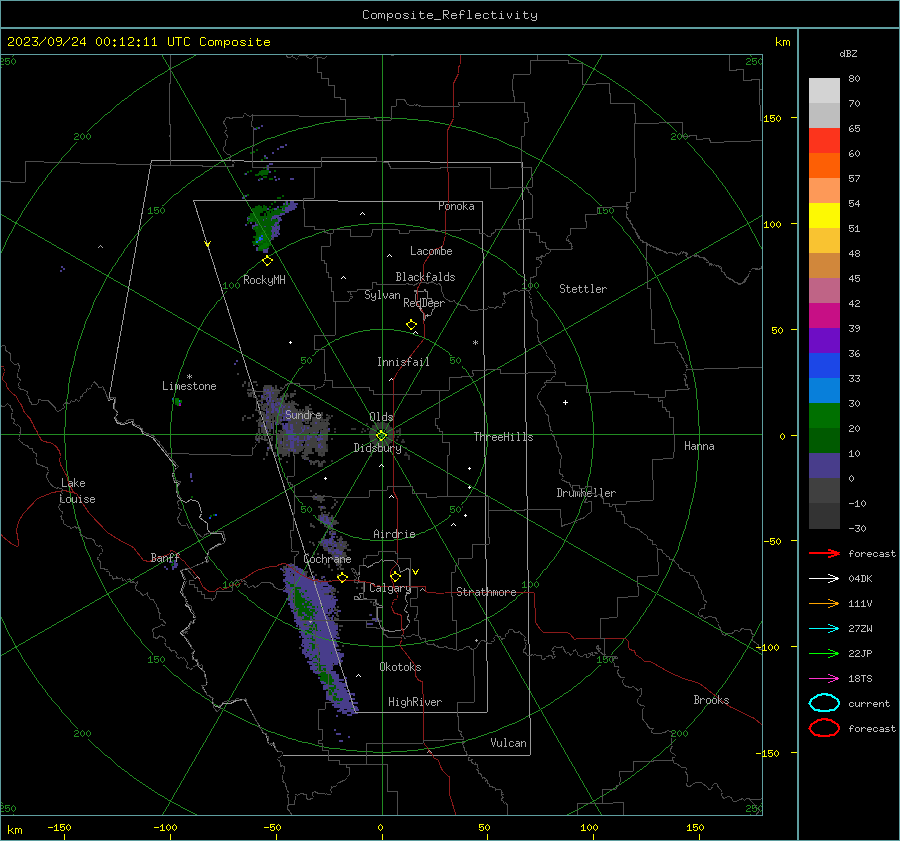Click the Lacombe city label
This screenshot has height=841, width=900.
[x=431, y=251]
